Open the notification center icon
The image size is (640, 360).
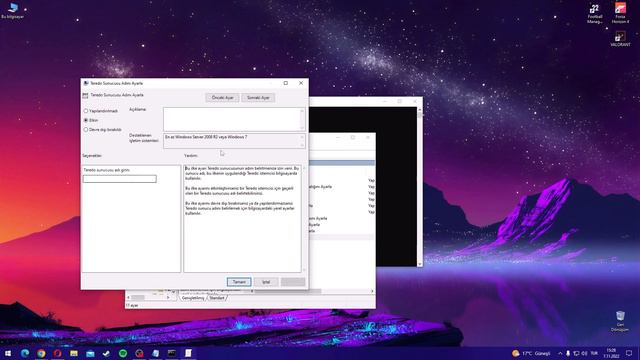pos(629,353)
